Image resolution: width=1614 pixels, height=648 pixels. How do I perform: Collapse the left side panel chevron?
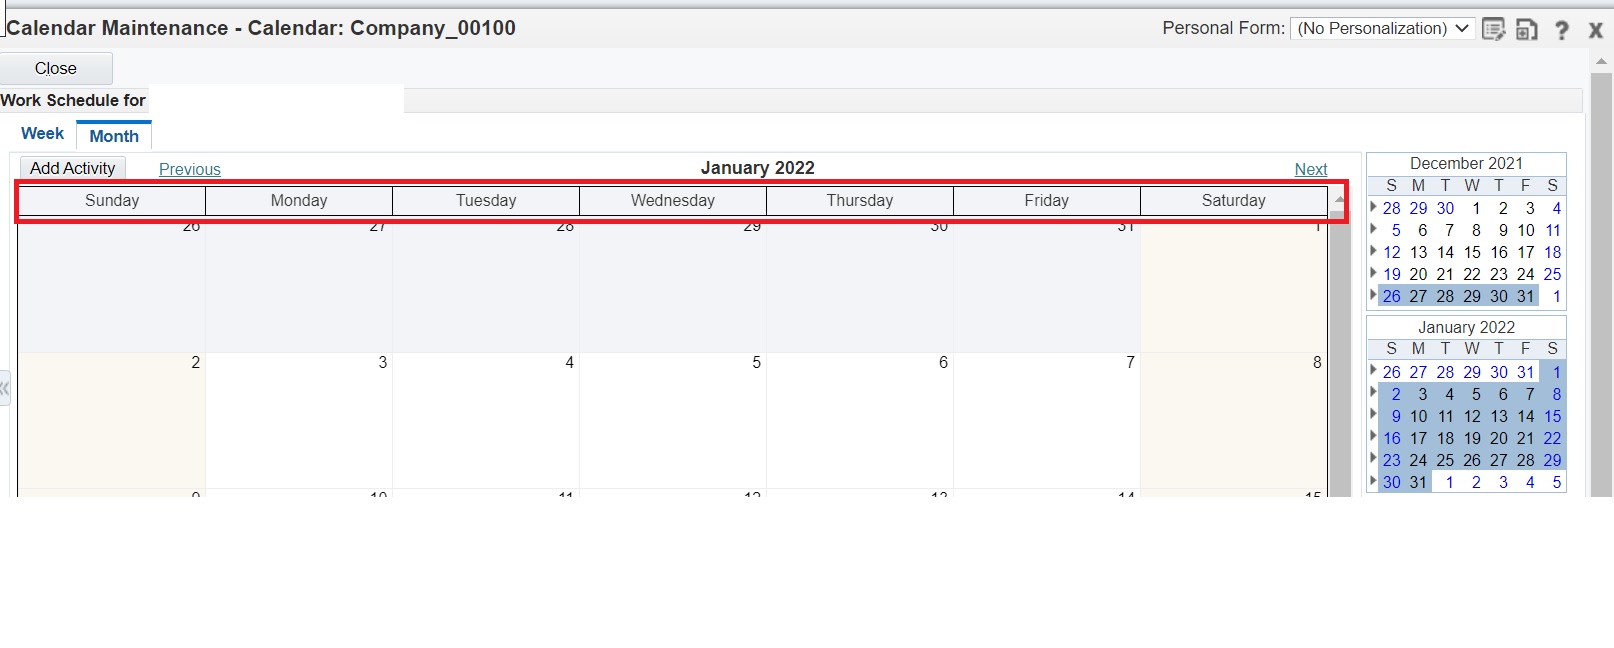(5, 389)
